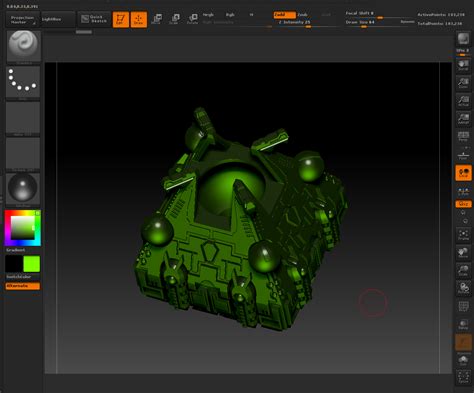Toggle the Gradient color button

[x=15, y=250]
